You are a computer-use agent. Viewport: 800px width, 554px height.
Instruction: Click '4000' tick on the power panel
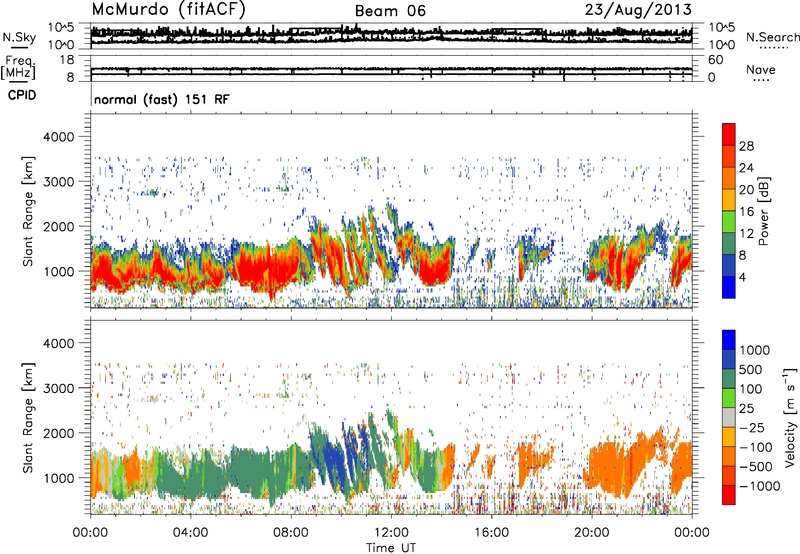tap(58, 137)
